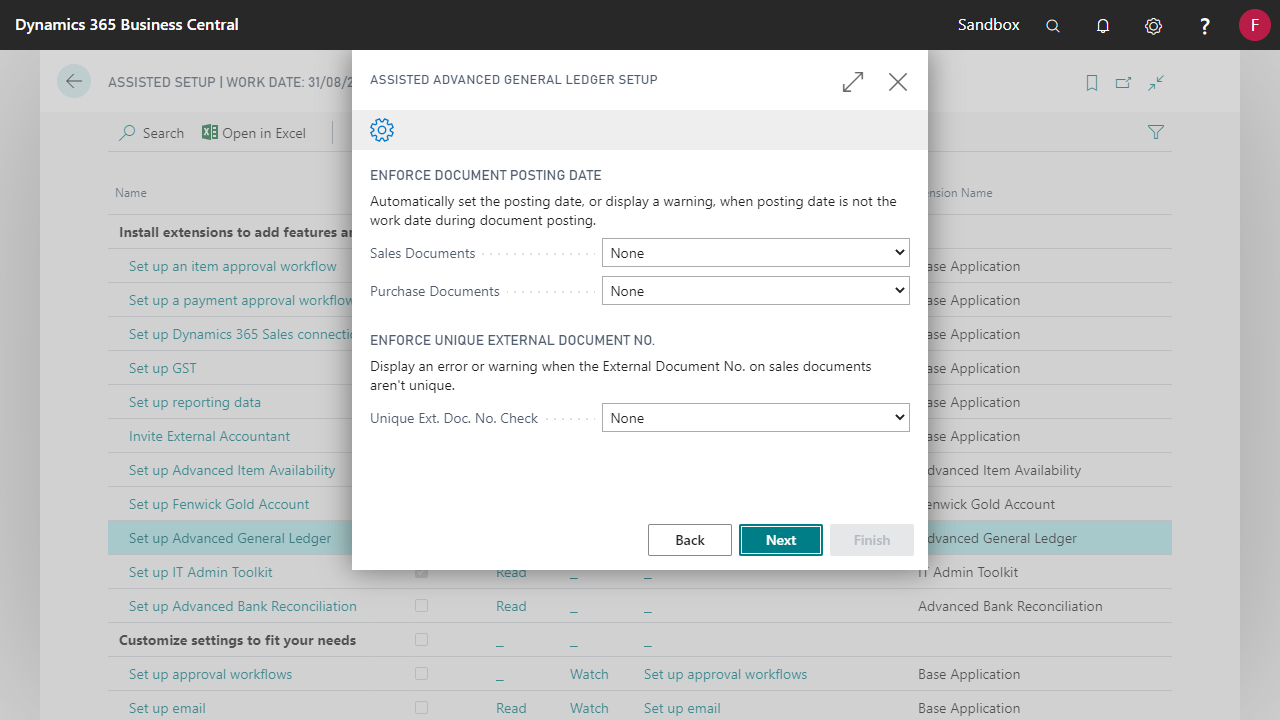This screenshot has width=1280, height=720.
Task: Toggle checkbox for Set up IT Admin Toolkit
Action: 421,572
